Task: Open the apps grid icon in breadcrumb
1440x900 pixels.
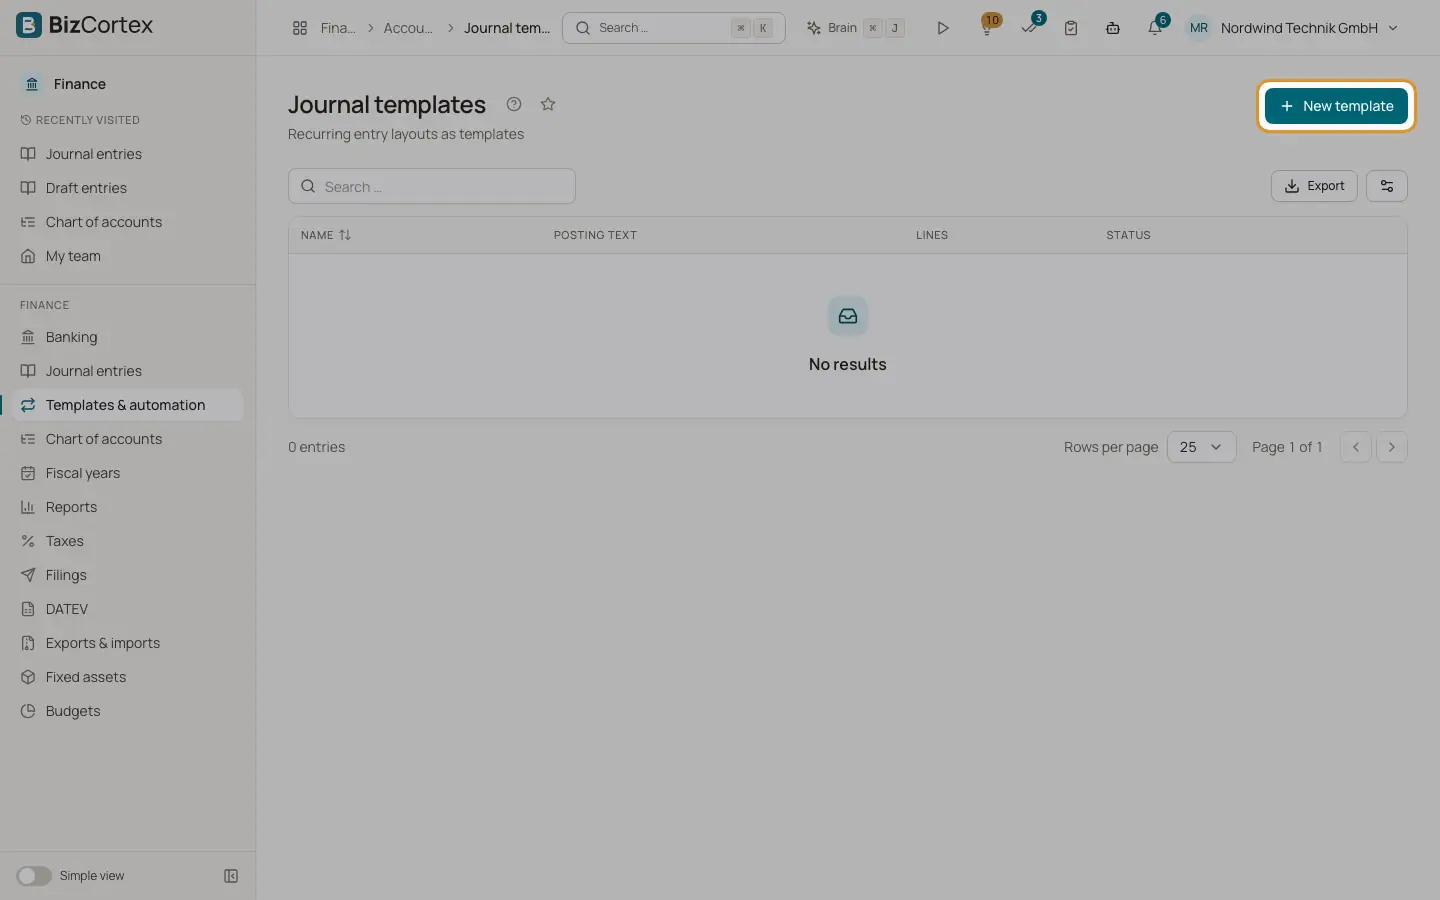Action: (x=300, y=28)
